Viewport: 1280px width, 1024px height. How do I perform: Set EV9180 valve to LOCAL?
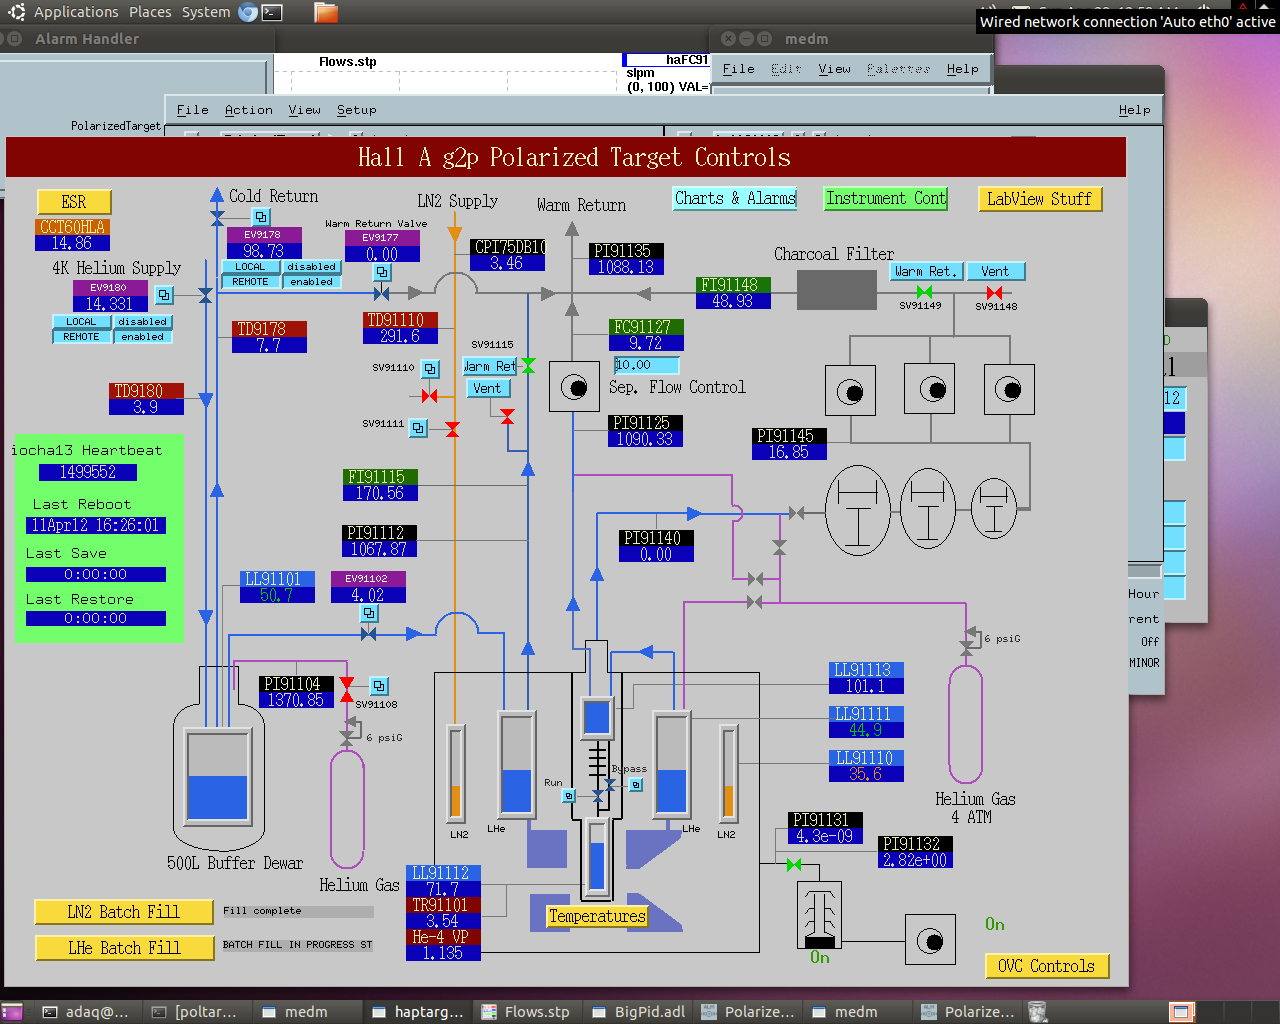tap(81, 322)
